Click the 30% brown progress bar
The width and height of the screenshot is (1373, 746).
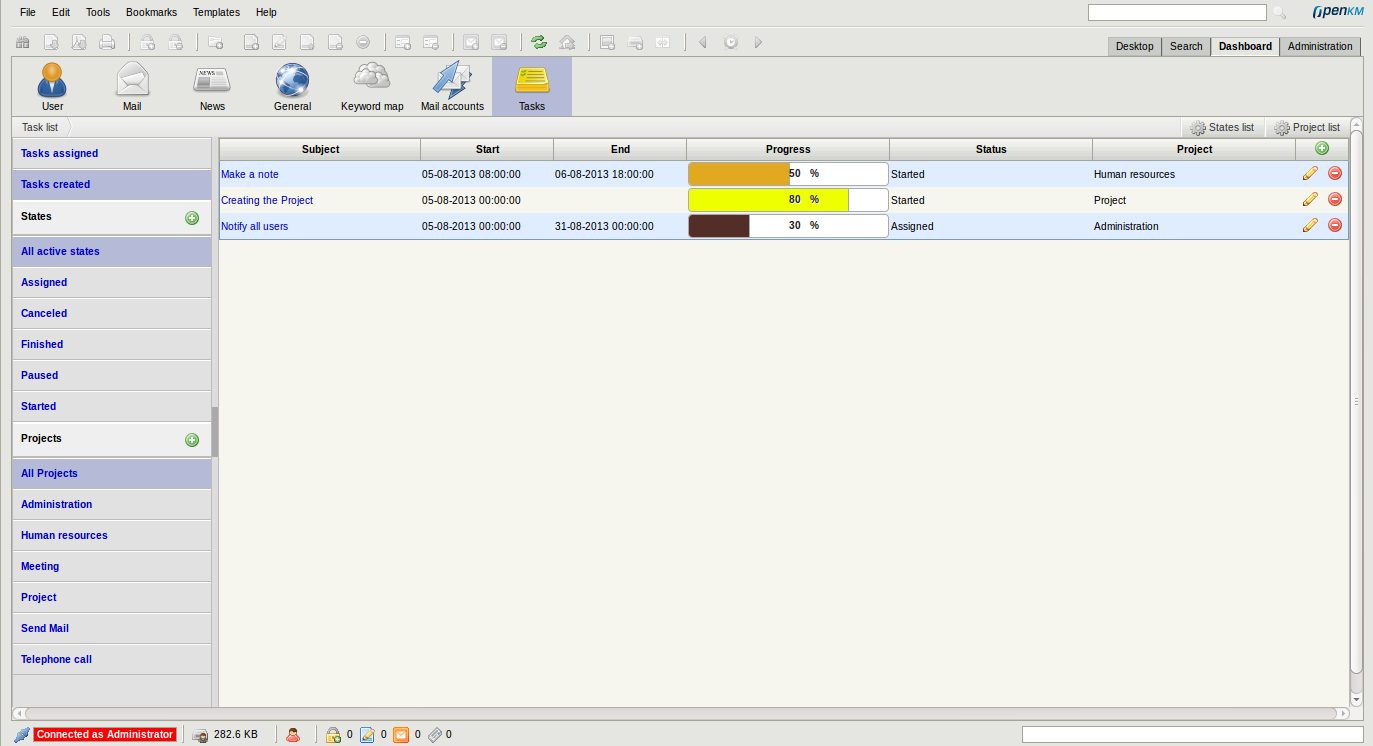click(788, 226)
